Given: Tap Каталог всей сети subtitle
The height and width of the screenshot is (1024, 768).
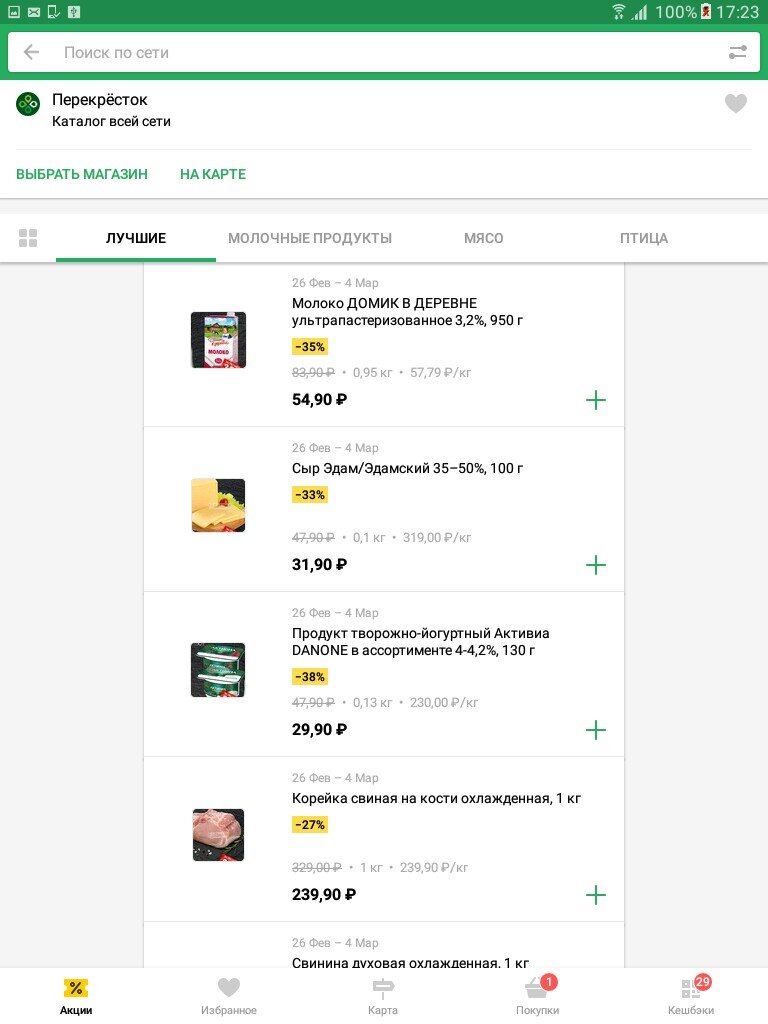Looking at the screenshot, I should (x=111, y=121).
